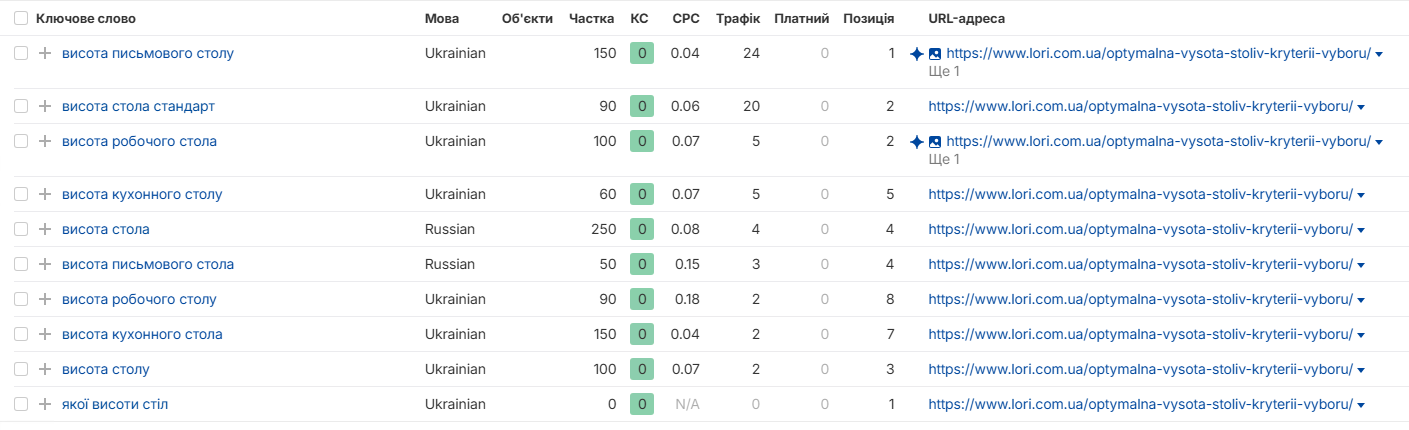1409x430 pixels.
Task: Click plus icon beside 'висота письмового столу'
Action: (x=44, y=53)
